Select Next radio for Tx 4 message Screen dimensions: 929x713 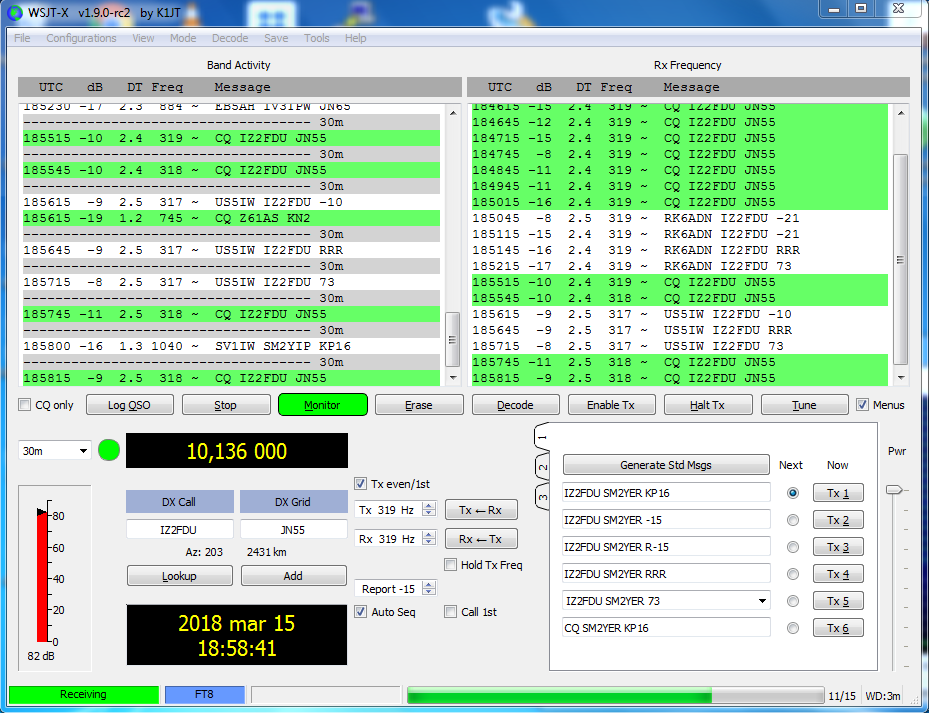tap(793, 574)
